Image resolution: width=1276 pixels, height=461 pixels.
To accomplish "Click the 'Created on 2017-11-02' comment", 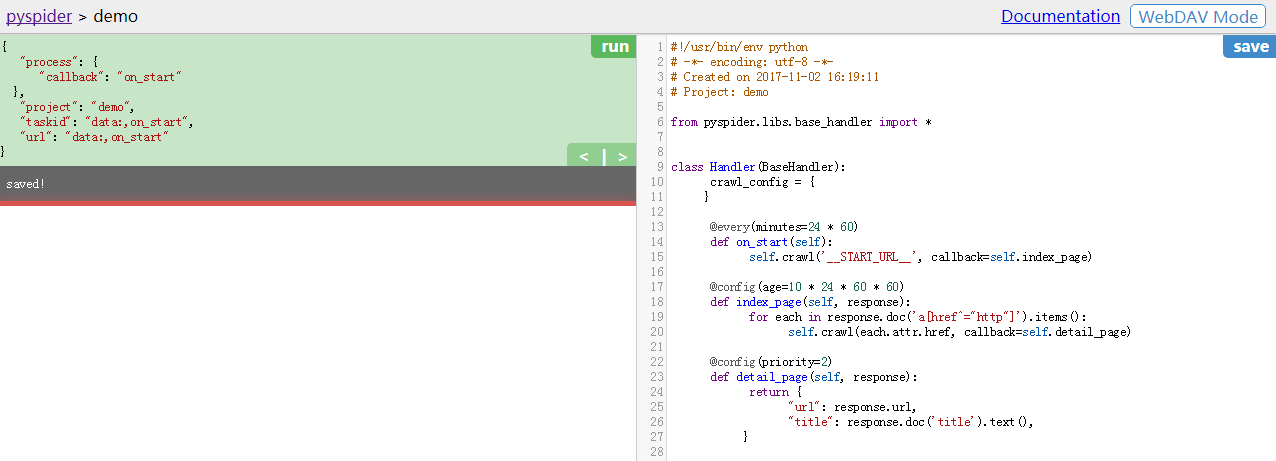I will tap(775, 77).
